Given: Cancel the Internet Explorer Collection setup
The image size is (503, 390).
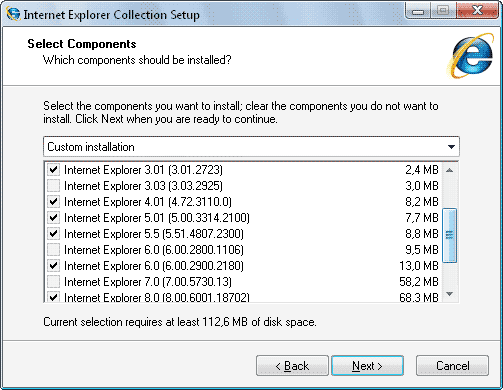Looking at the screenshot, I should coord(452,366).
